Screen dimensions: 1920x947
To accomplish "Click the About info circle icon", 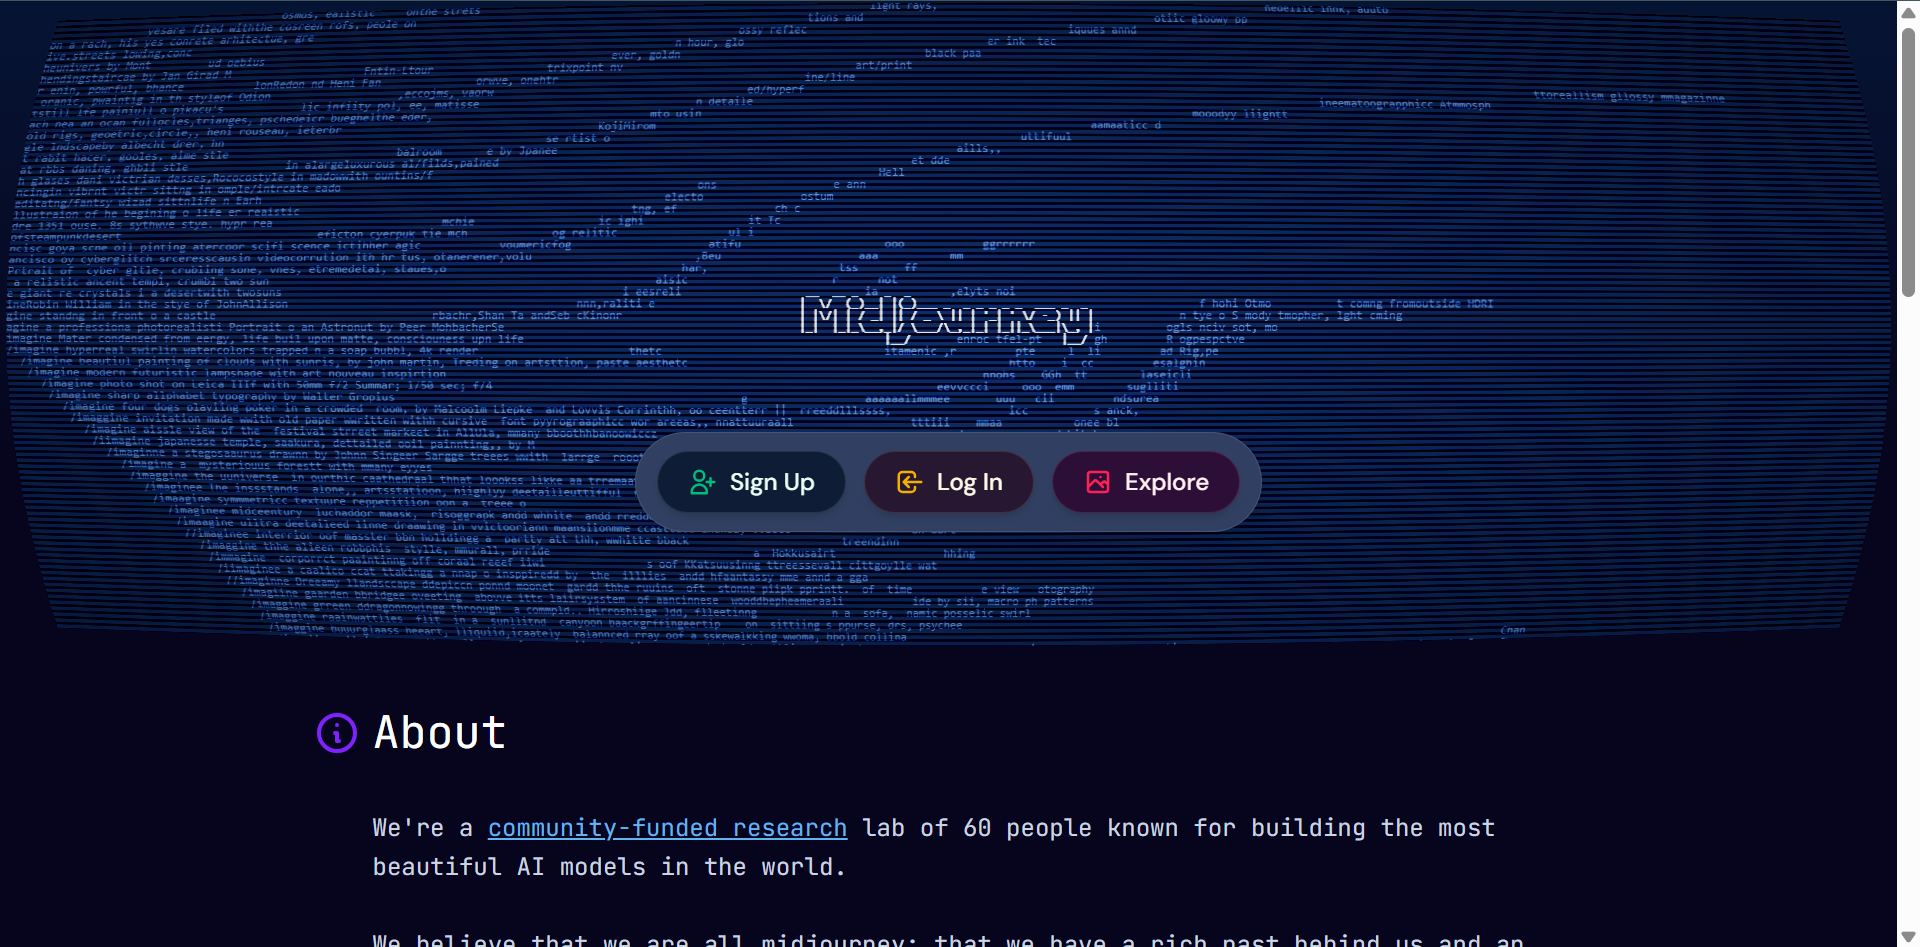I will pos(337,733).
